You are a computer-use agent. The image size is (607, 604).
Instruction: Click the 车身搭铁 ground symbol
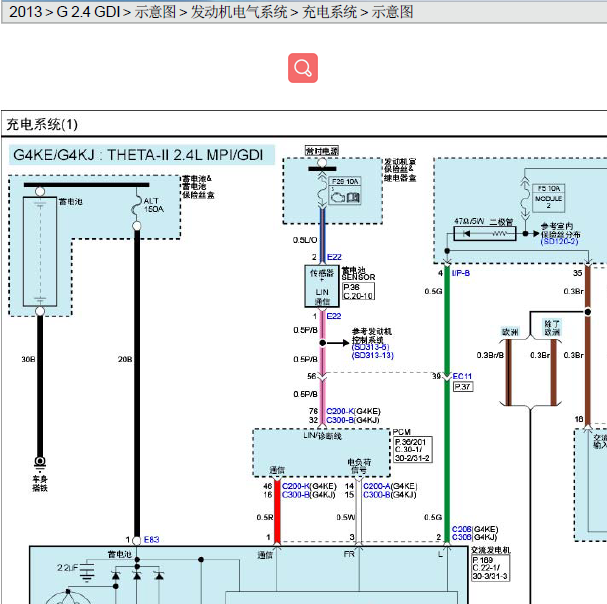(x=40, y=462)
